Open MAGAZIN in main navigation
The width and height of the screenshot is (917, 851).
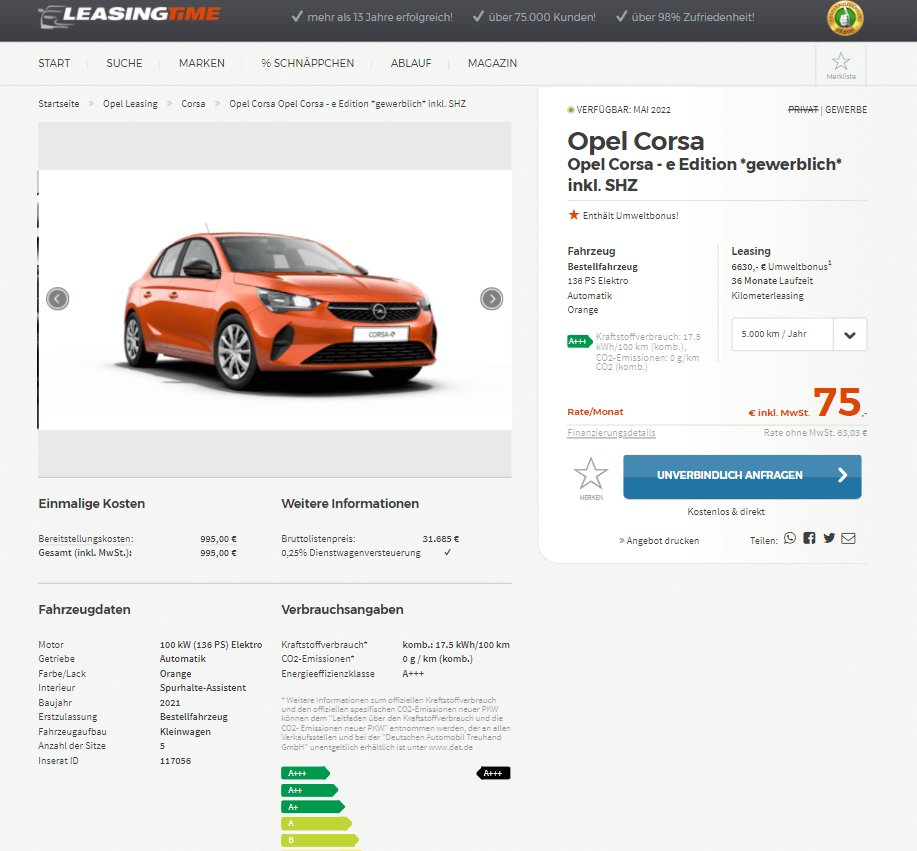(492, 63)
